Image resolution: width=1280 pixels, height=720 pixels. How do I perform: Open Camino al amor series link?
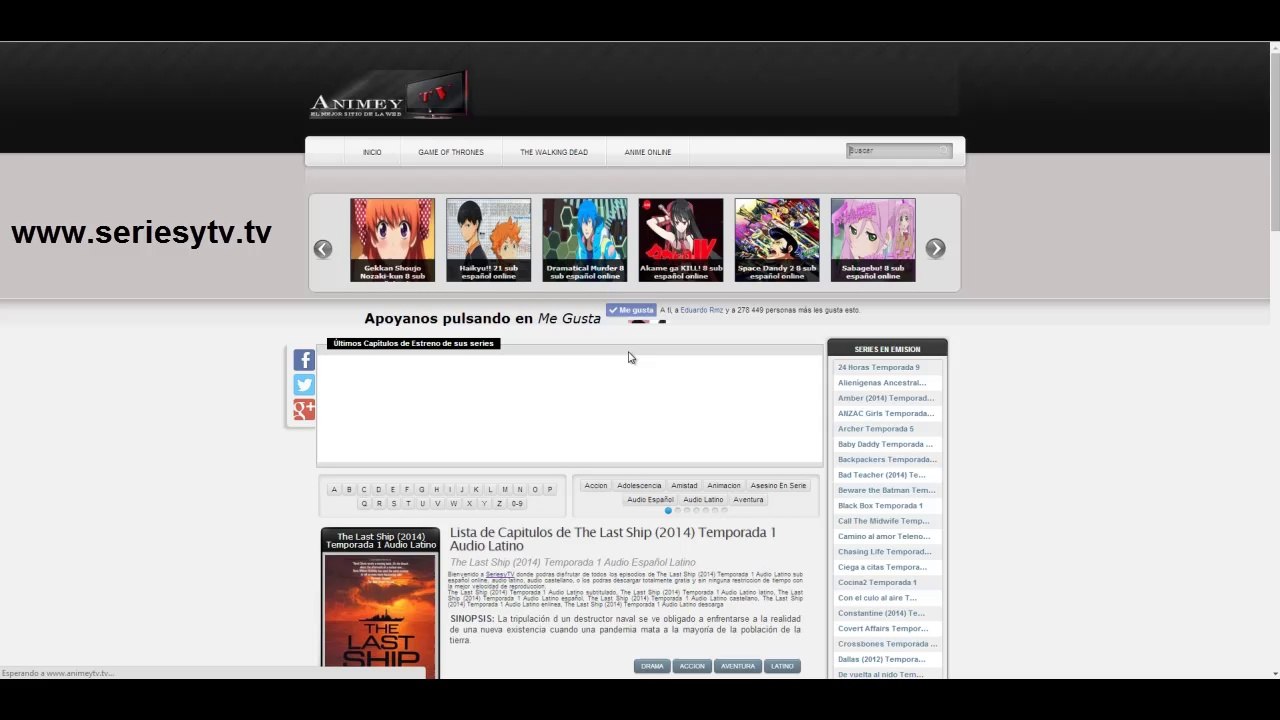(x=884, y=537)
